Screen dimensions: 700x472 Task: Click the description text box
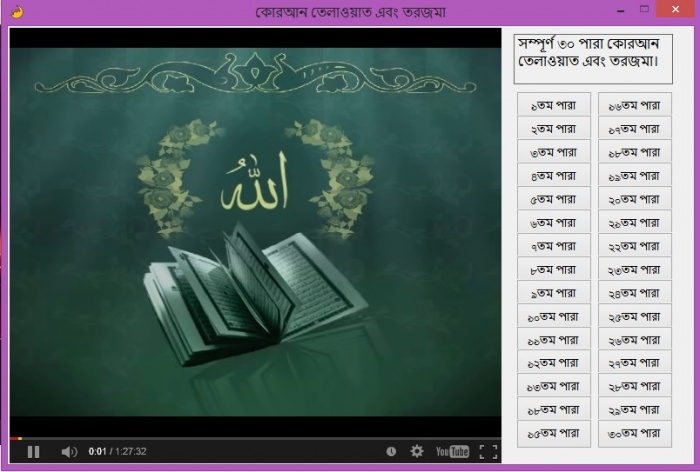tap(593, 59)
